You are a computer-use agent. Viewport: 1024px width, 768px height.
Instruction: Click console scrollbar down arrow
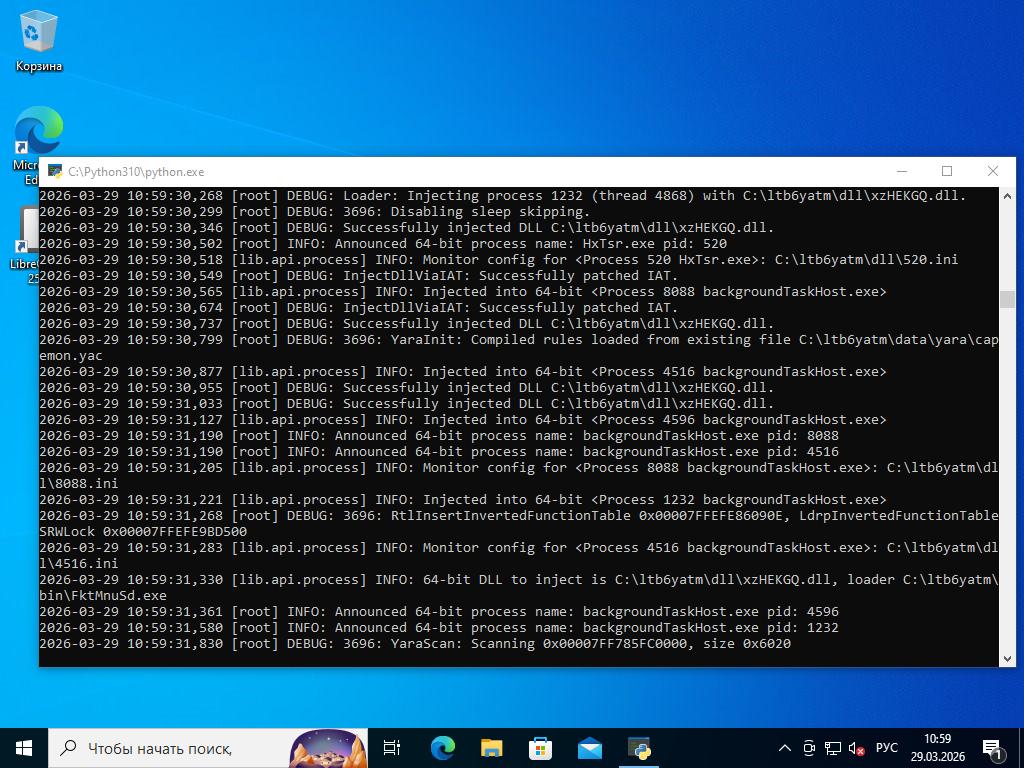pos(1007,658)
